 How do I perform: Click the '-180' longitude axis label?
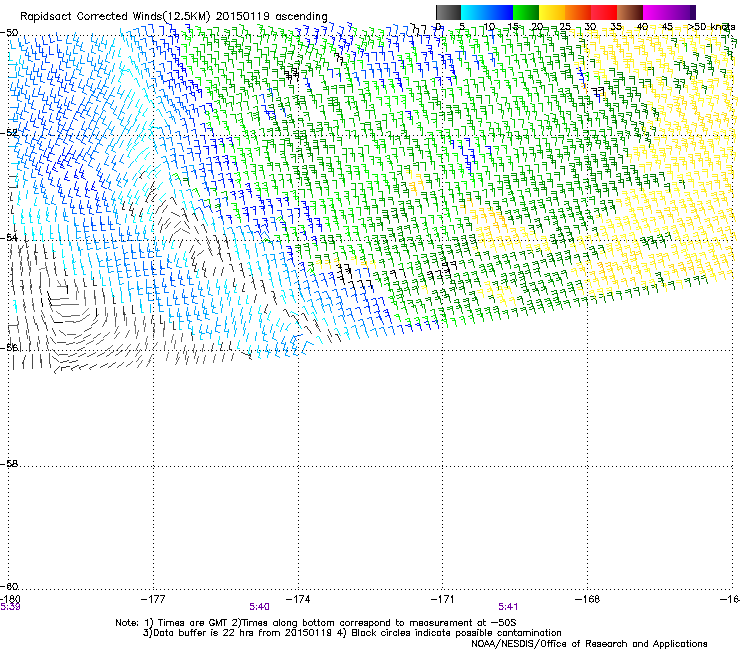(x=10, y=599)
